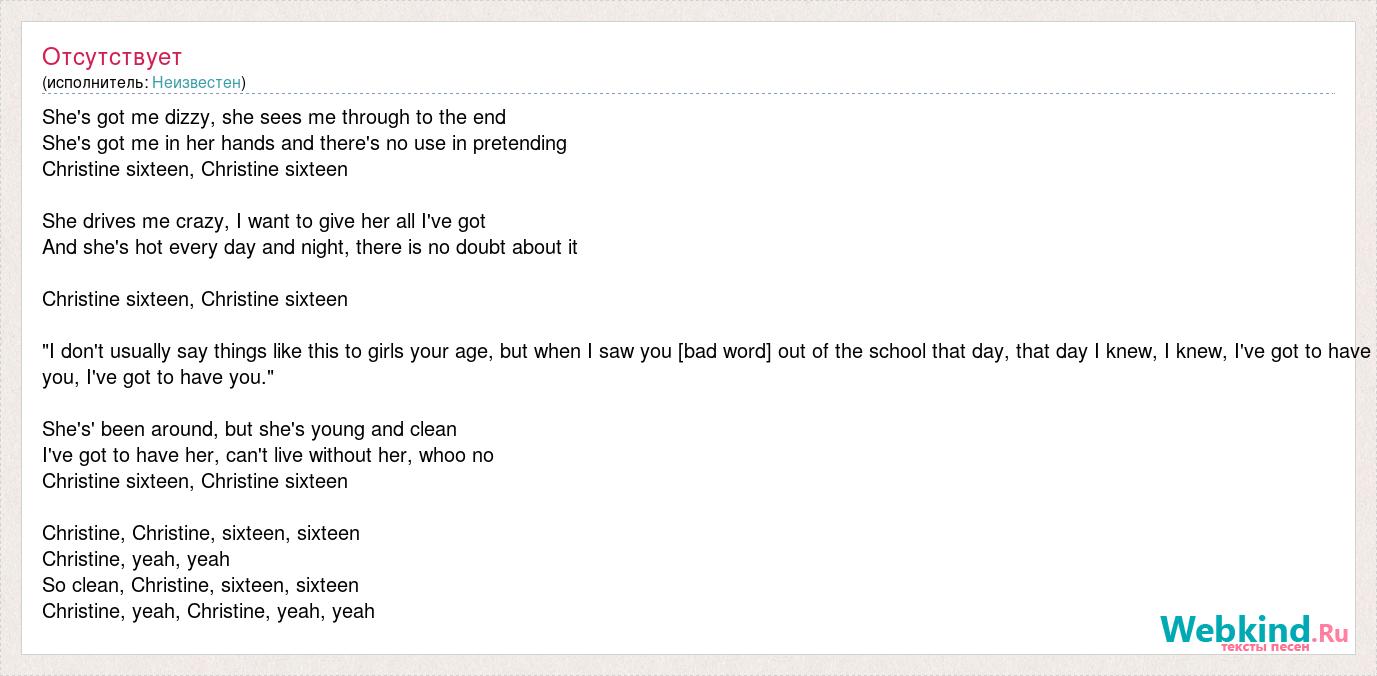Click the line "Christine, Christine, sixteen, sixteen"
1377x676 pixels.
(201, 533)
